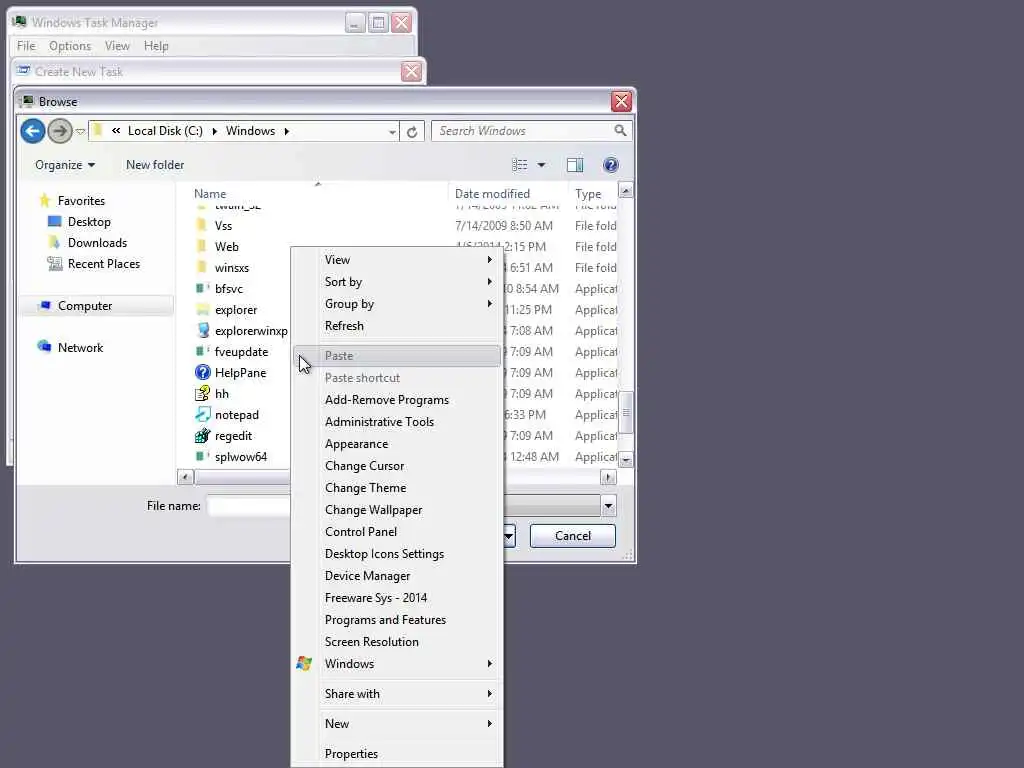Click the Network icon in sidebar

44,347
